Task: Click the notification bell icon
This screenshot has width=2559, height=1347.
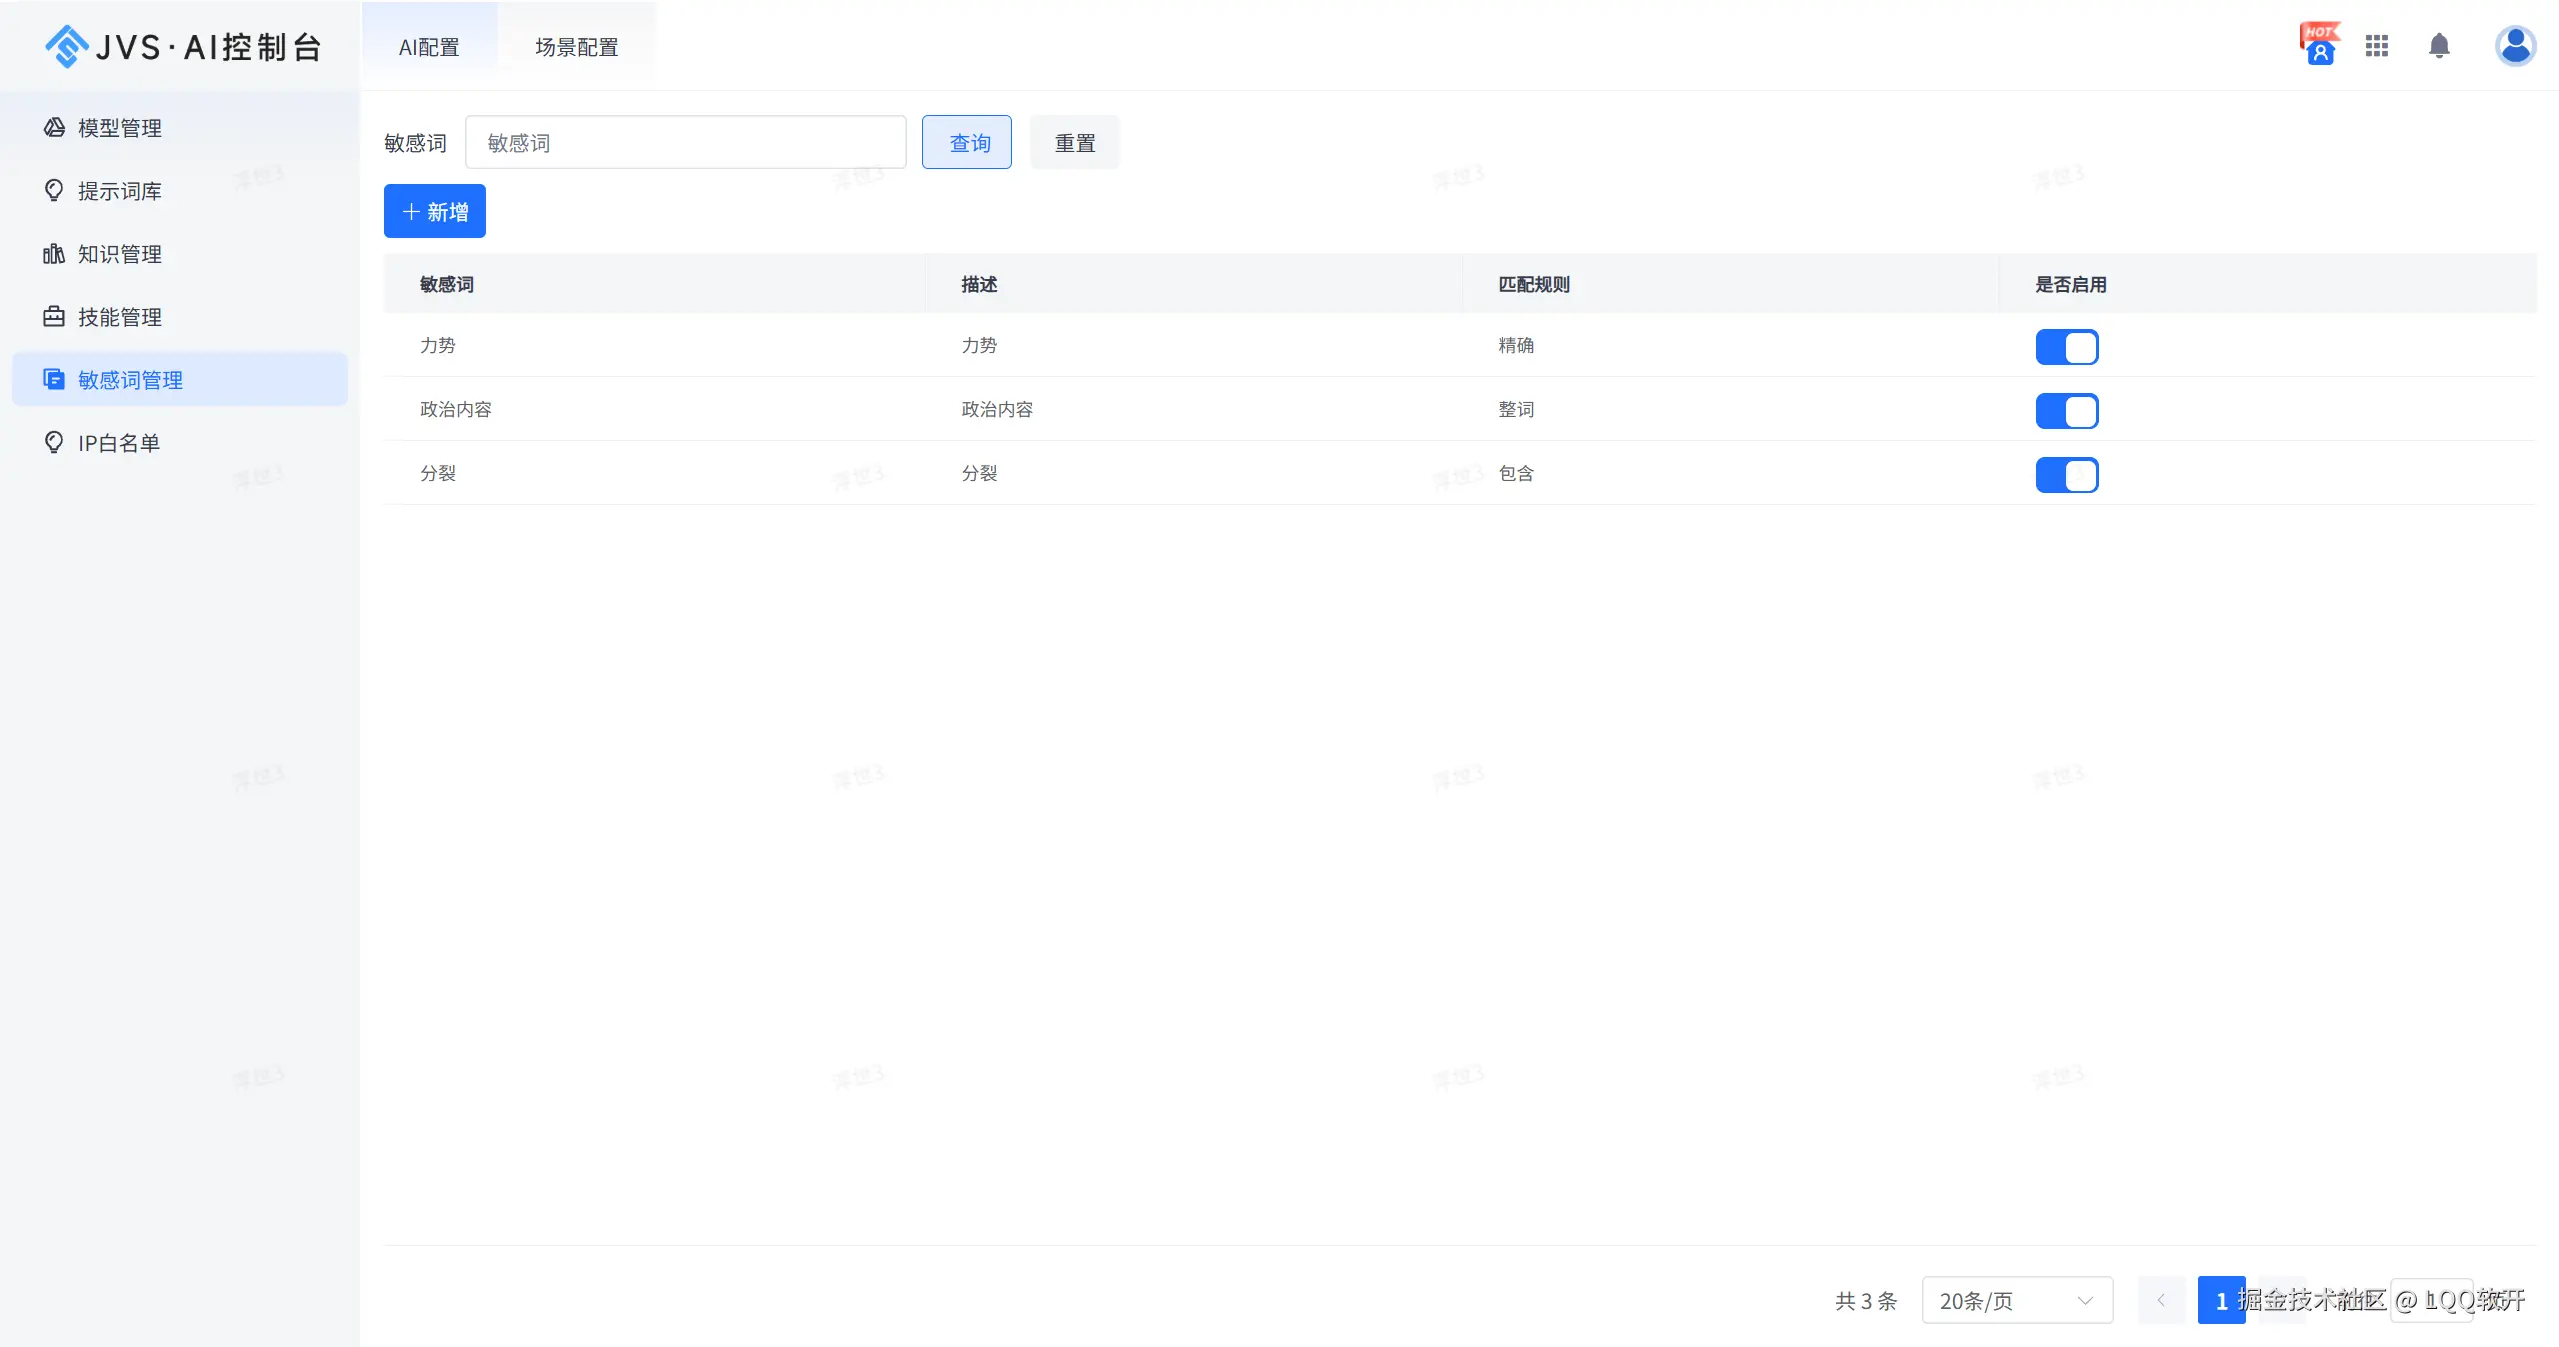Action: 2438,46
